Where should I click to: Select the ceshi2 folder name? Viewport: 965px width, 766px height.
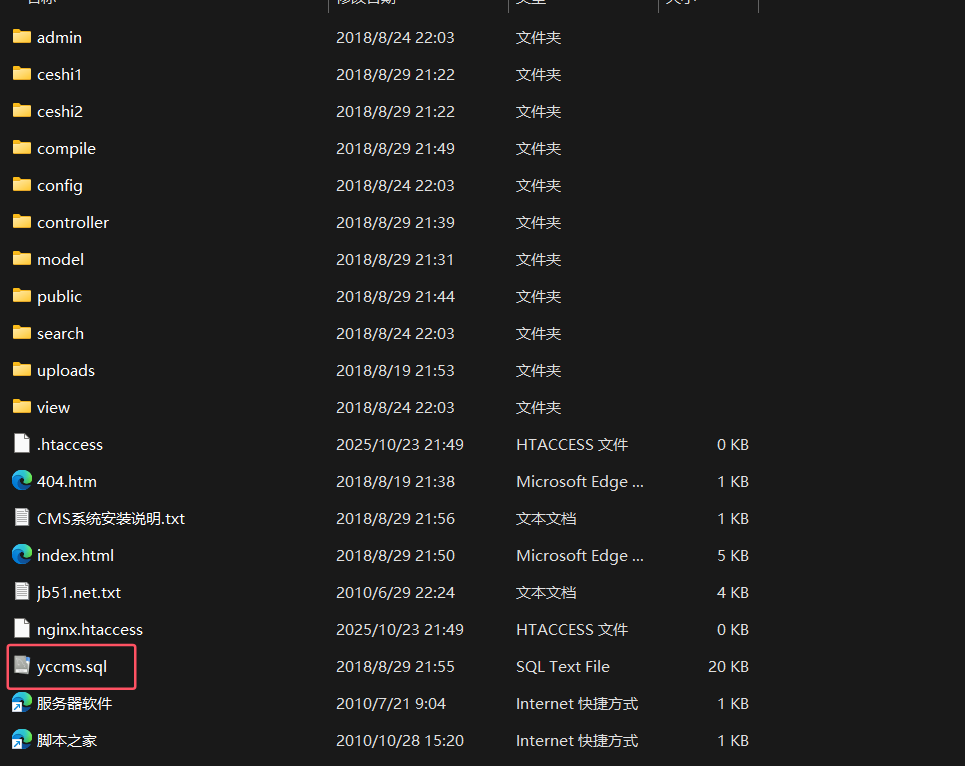coord(59,112)
